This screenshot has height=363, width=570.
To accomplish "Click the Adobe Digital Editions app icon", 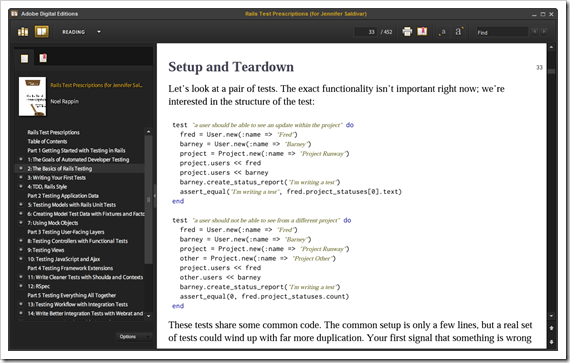I will pos(14,14).
